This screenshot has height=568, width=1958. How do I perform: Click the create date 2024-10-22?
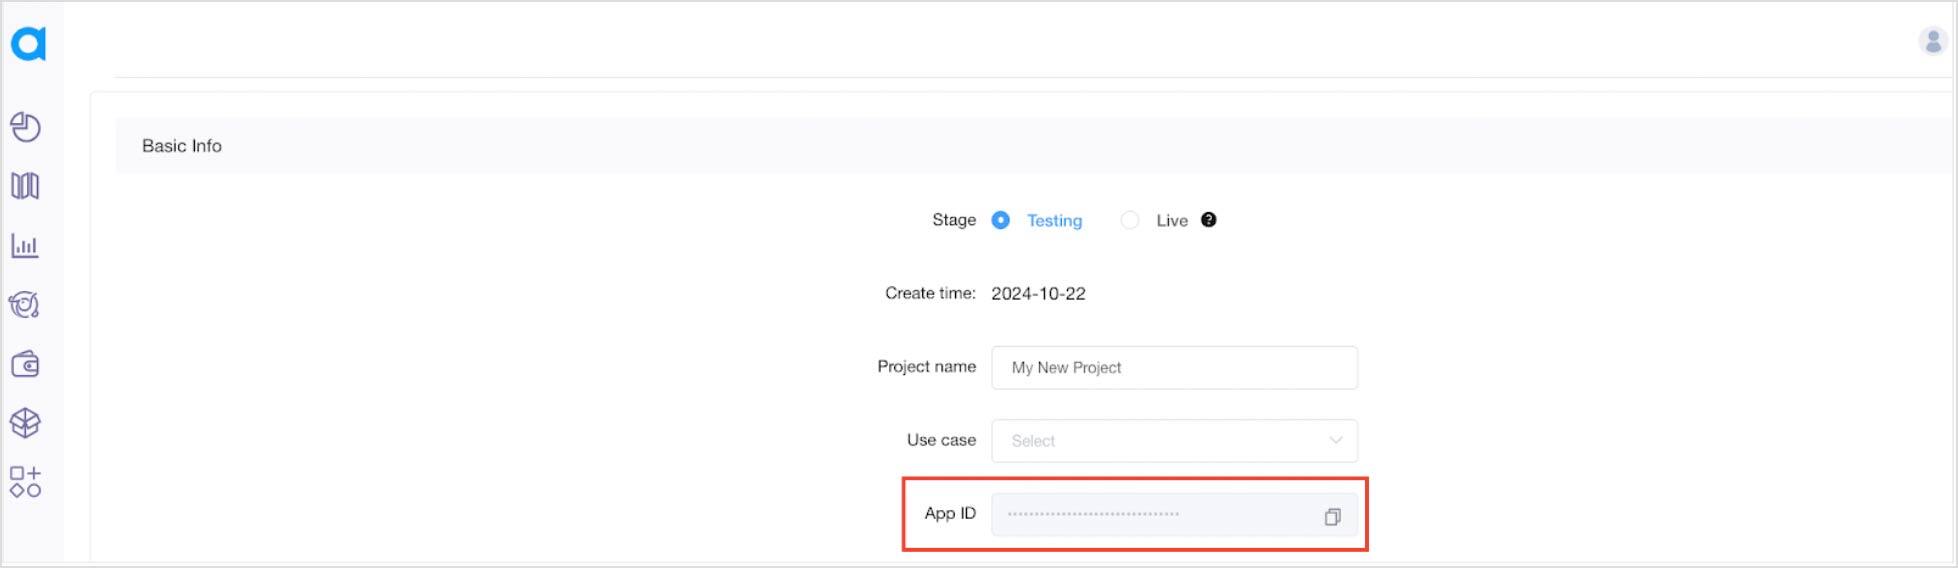(x=1038, y=294)
